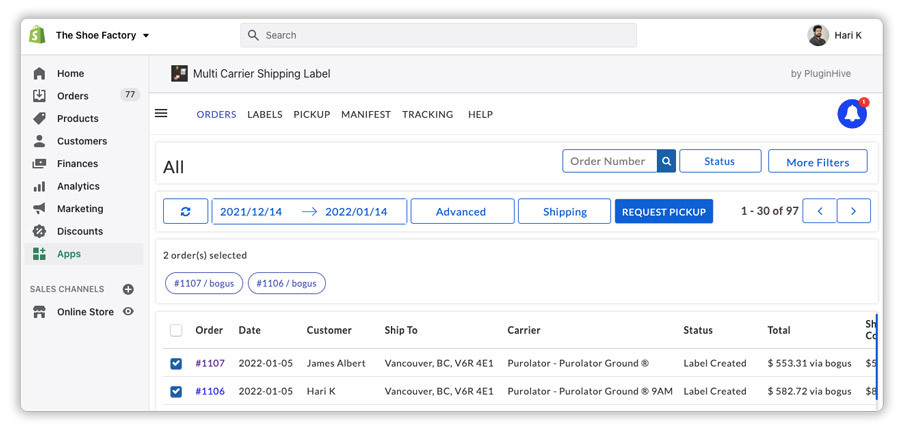Click the #1106 / bogus selected chip
Image resolution: width=900 pixels, height=427 pixels.
(x=286, y=284)
